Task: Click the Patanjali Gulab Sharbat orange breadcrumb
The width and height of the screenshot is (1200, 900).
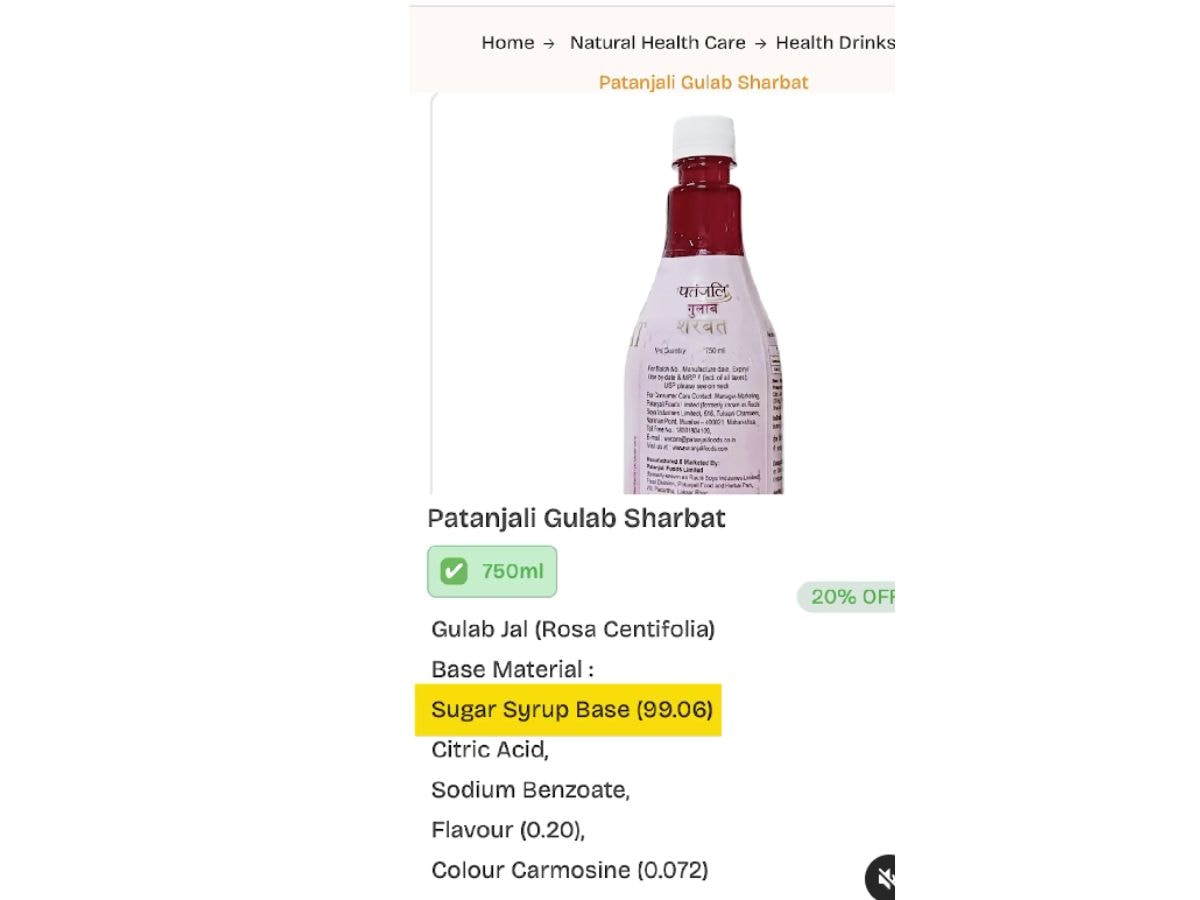Action: tap(703, 83)
